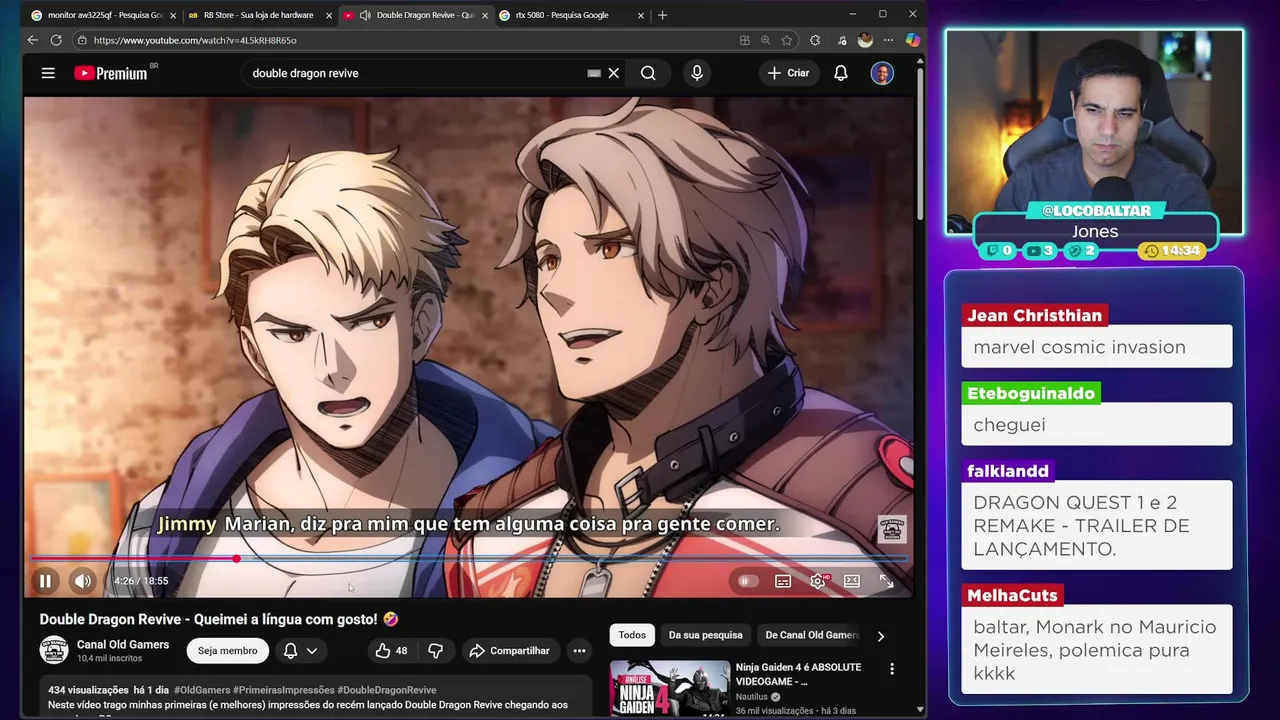Open Copilot in the browser toolbar
The width and height of the screenshot is (1280, 720).
coord(912,40)
